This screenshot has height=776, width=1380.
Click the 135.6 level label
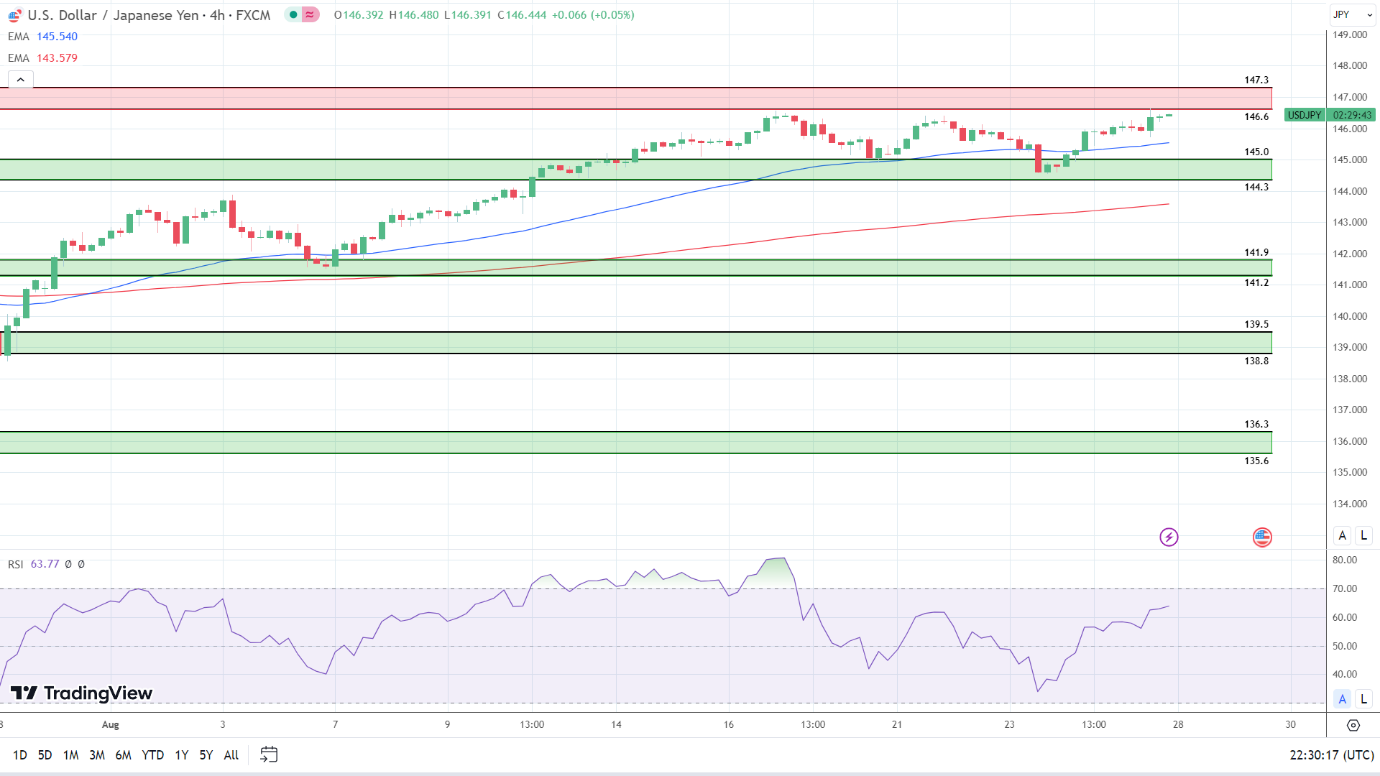coord(1256,461)
